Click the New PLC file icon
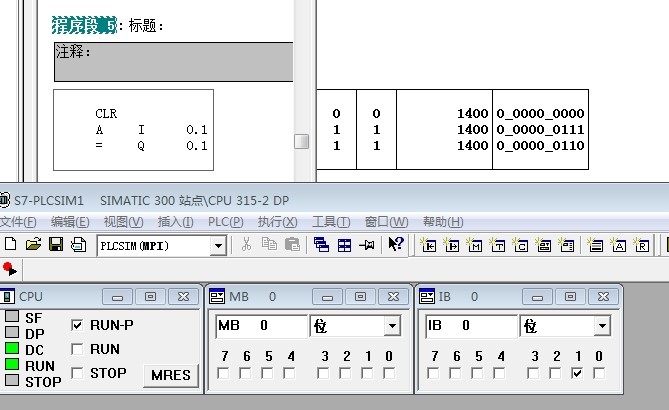669x410 pixels. (x=10, y=244)
